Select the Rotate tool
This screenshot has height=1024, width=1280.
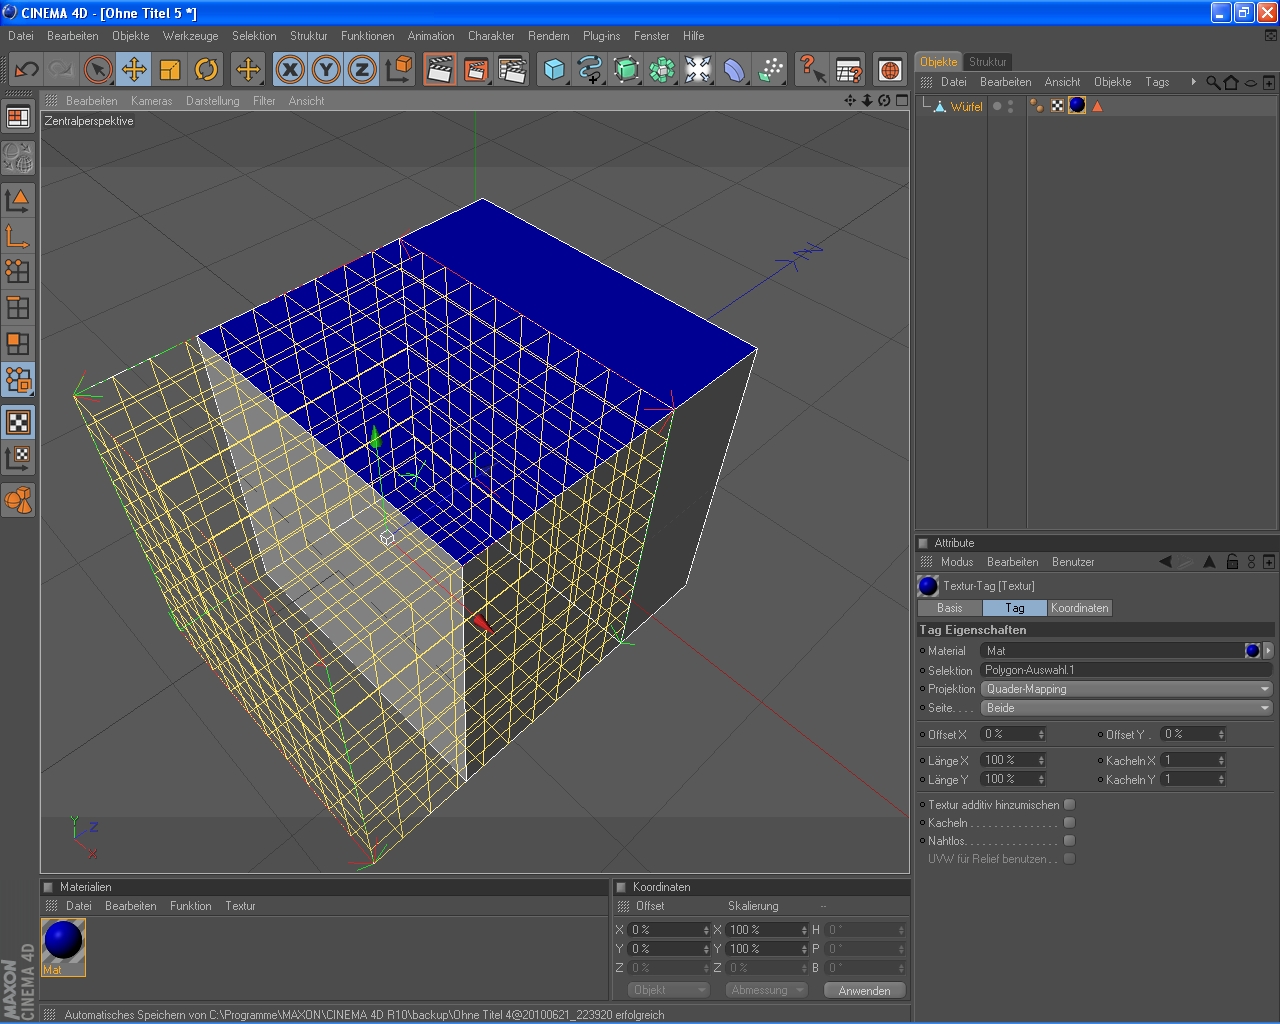pos(206,69)
